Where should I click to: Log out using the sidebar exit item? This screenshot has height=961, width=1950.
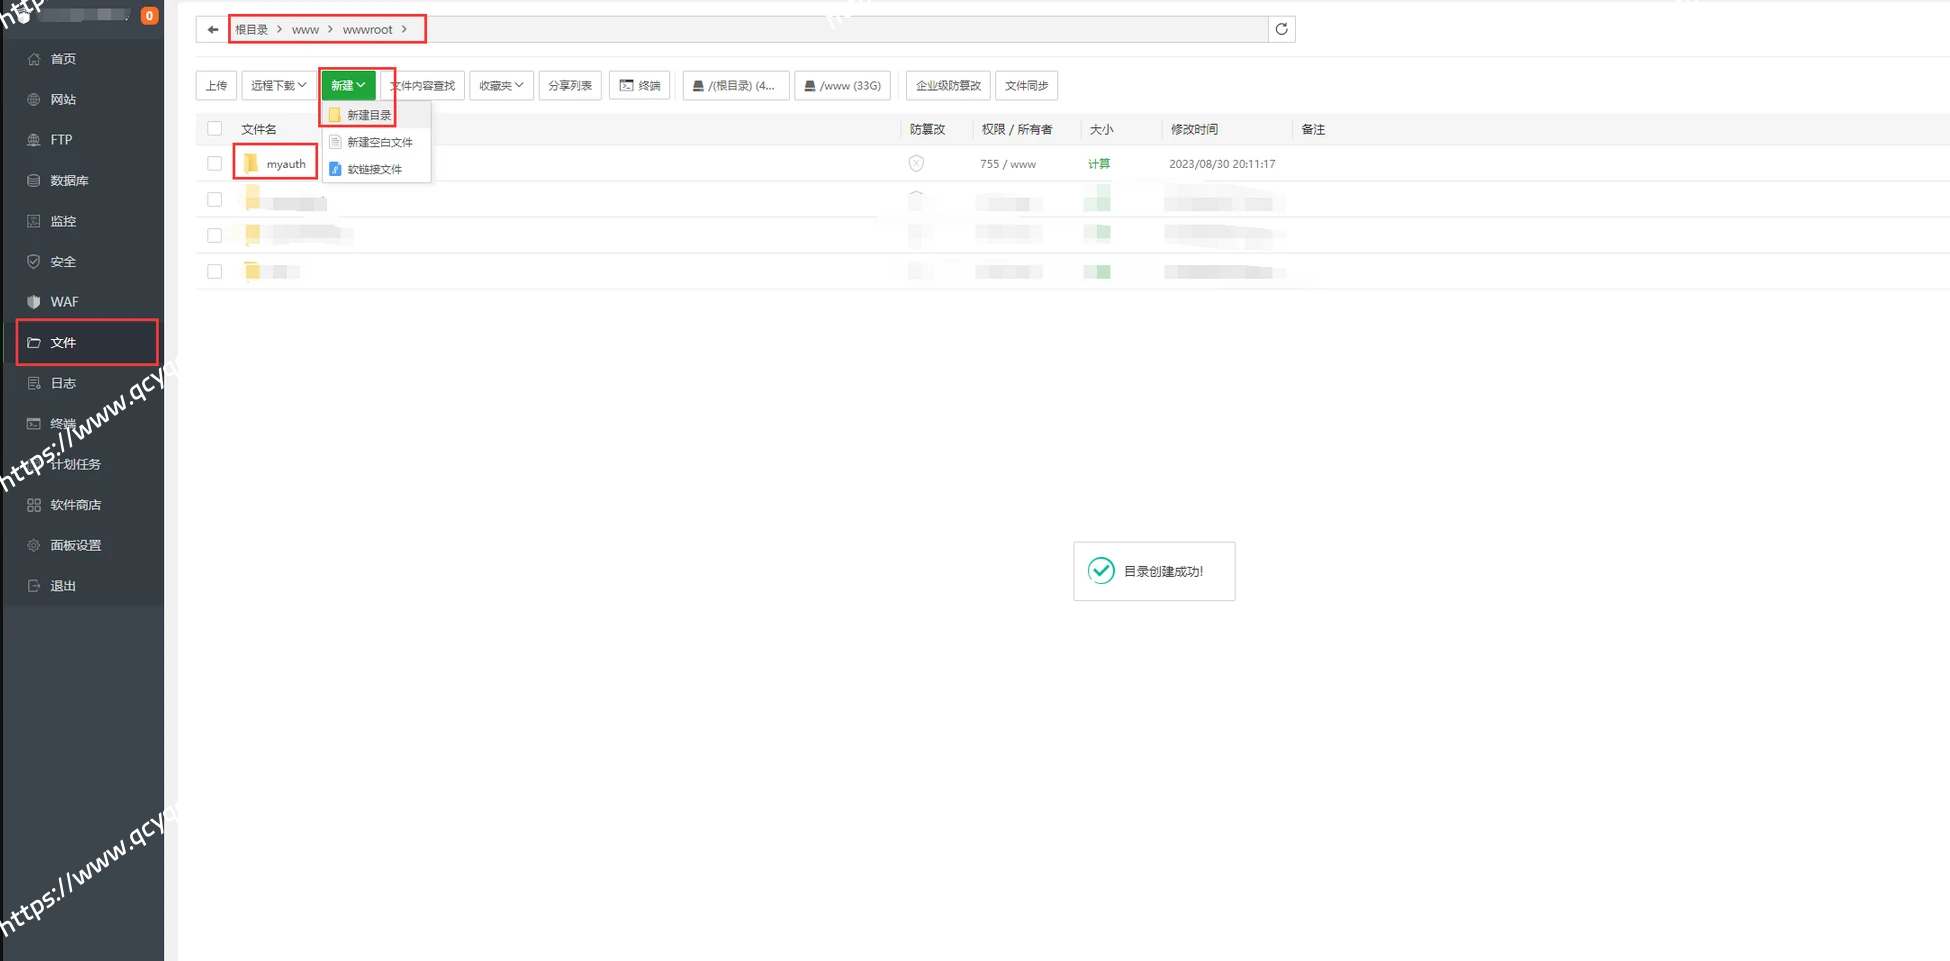pos(63,586)
